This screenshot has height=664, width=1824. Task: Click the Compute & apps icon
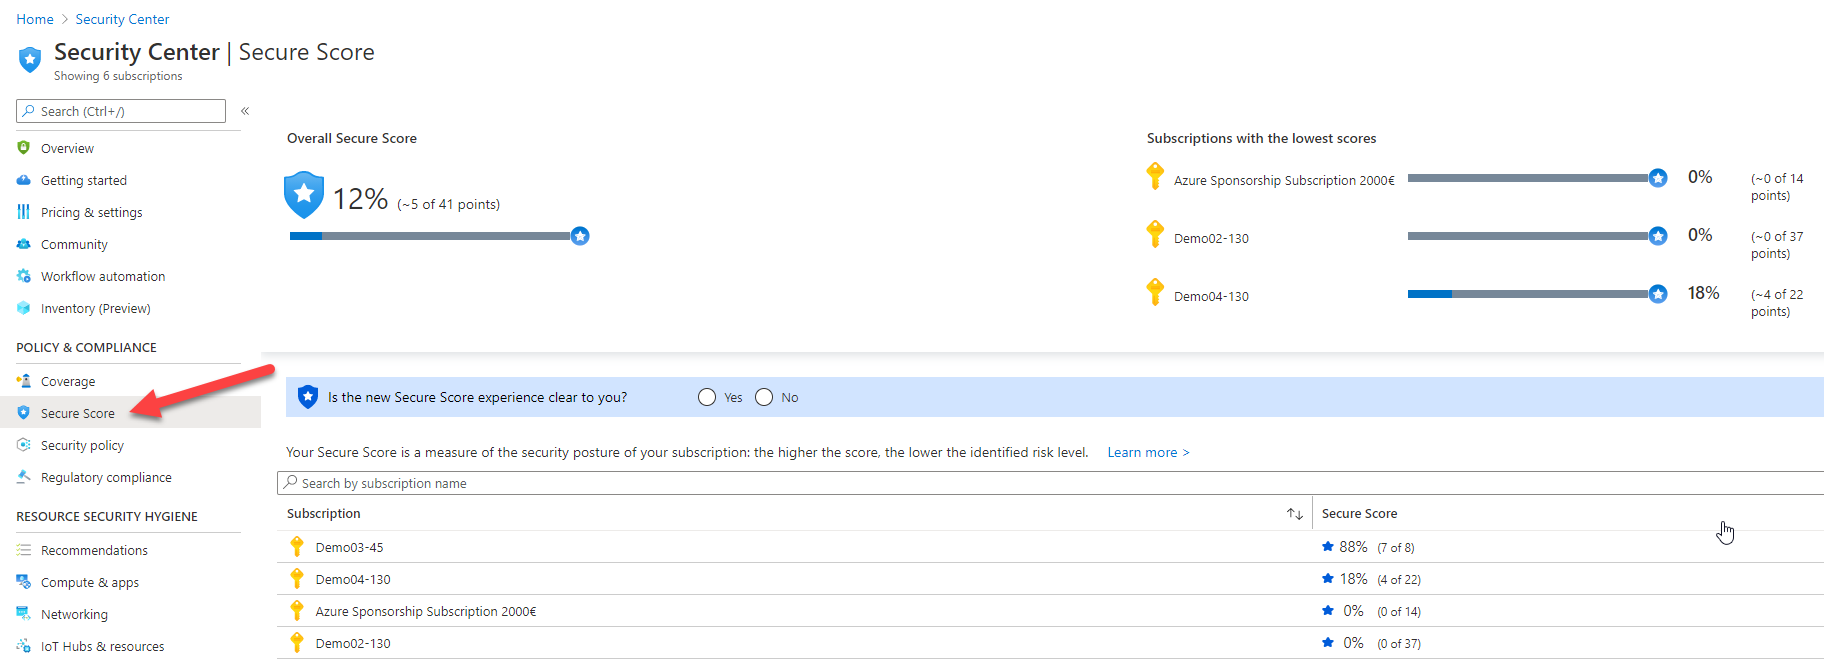[24, 582]
